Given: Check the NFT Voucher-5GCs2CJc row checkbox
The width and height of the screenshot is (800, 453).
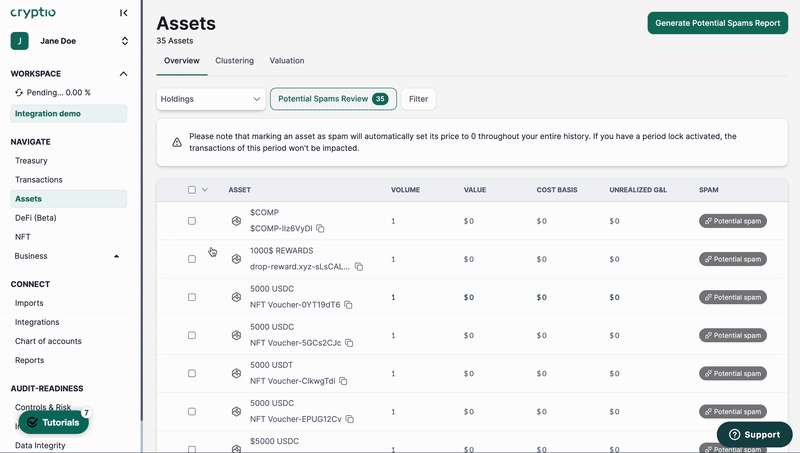Looking at the screenshot, I should click(192, 335).
